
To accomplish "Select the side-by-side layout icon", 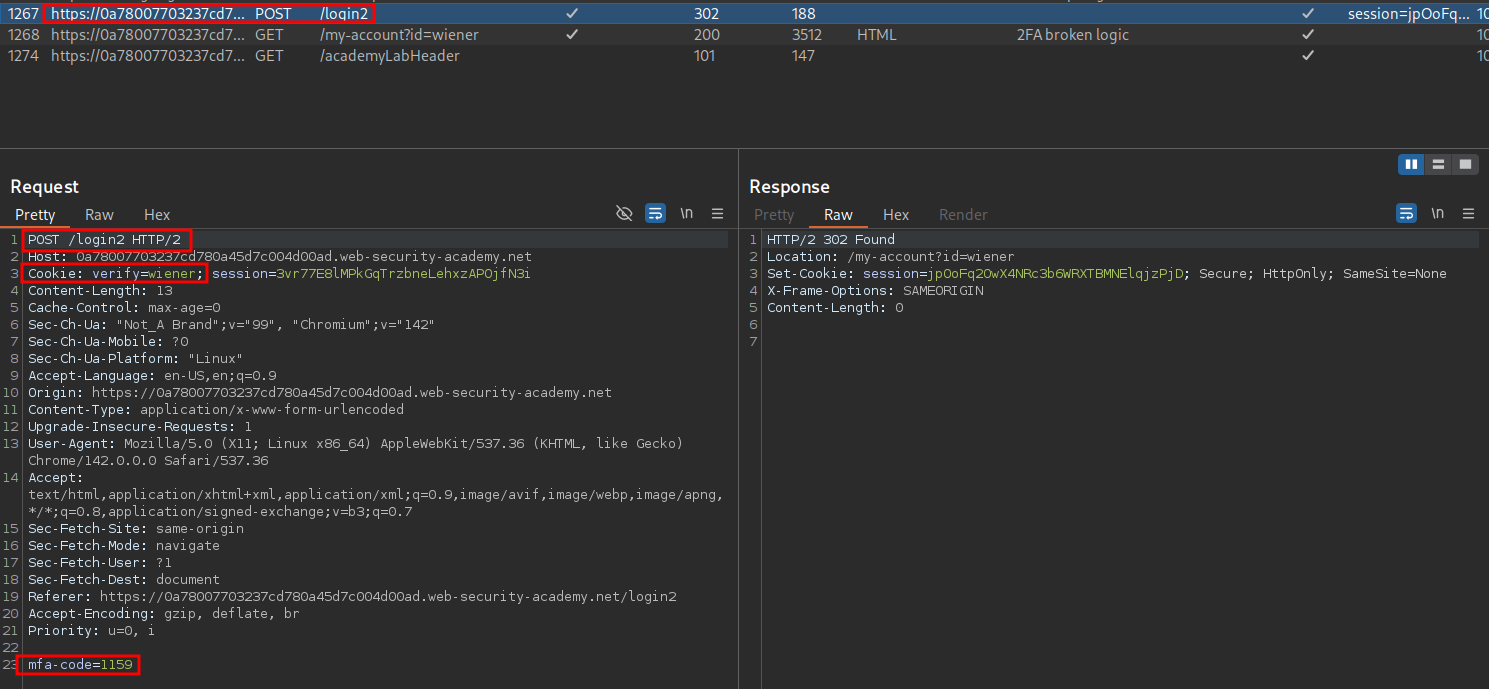I will [x=1411, y=164].
